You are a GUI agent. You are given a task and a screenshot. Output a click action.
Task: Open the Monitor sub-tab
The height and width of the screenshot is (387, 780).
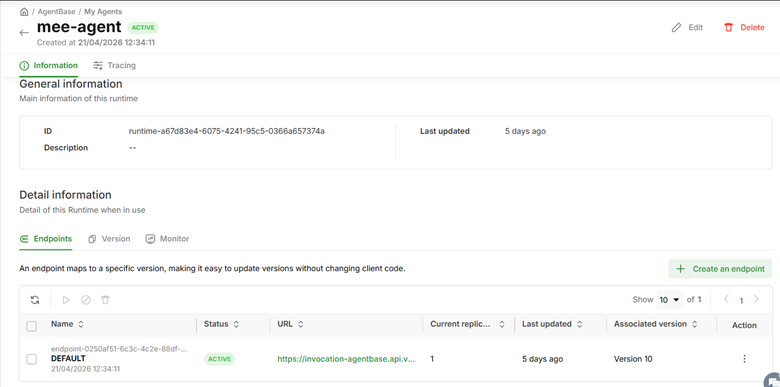point(167,239)
